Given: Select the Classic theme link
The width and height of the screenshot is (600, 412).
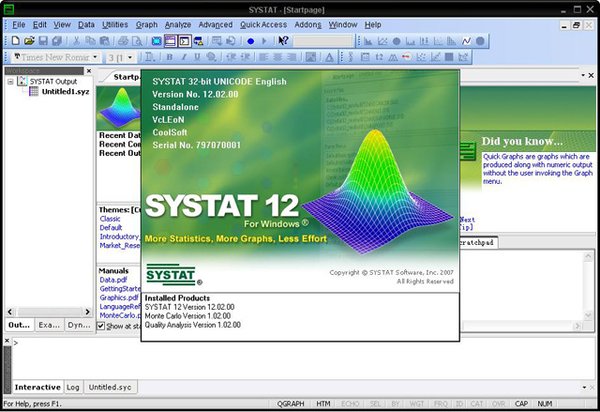Looking at the screenshot, I should pyautogui.click(x=112, y=217).
